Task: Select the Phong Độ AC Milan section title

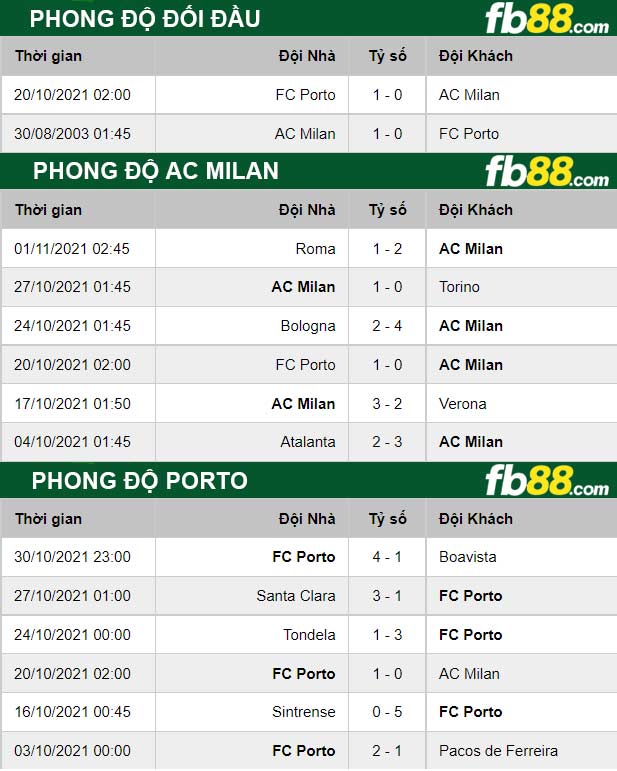Action: (155, 172)
